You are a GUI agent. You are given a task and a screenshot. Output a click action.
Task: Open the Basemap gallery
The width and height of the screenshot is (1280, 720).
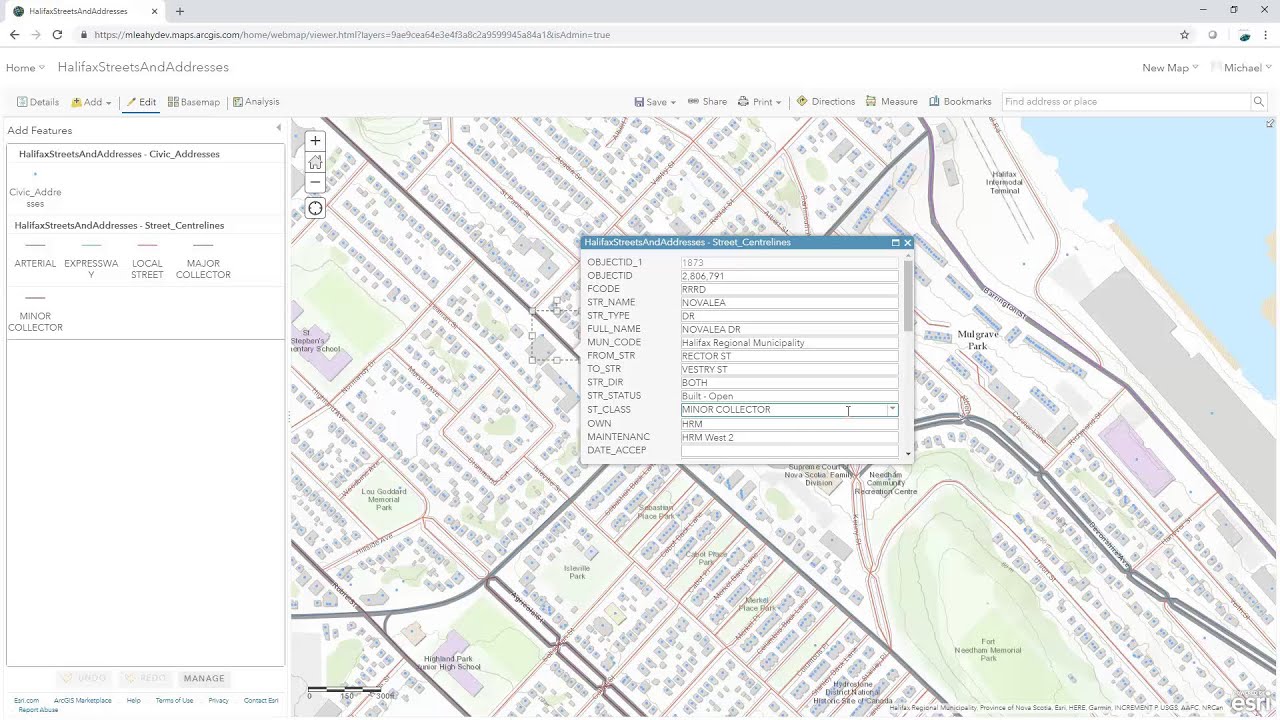[193, 102]
